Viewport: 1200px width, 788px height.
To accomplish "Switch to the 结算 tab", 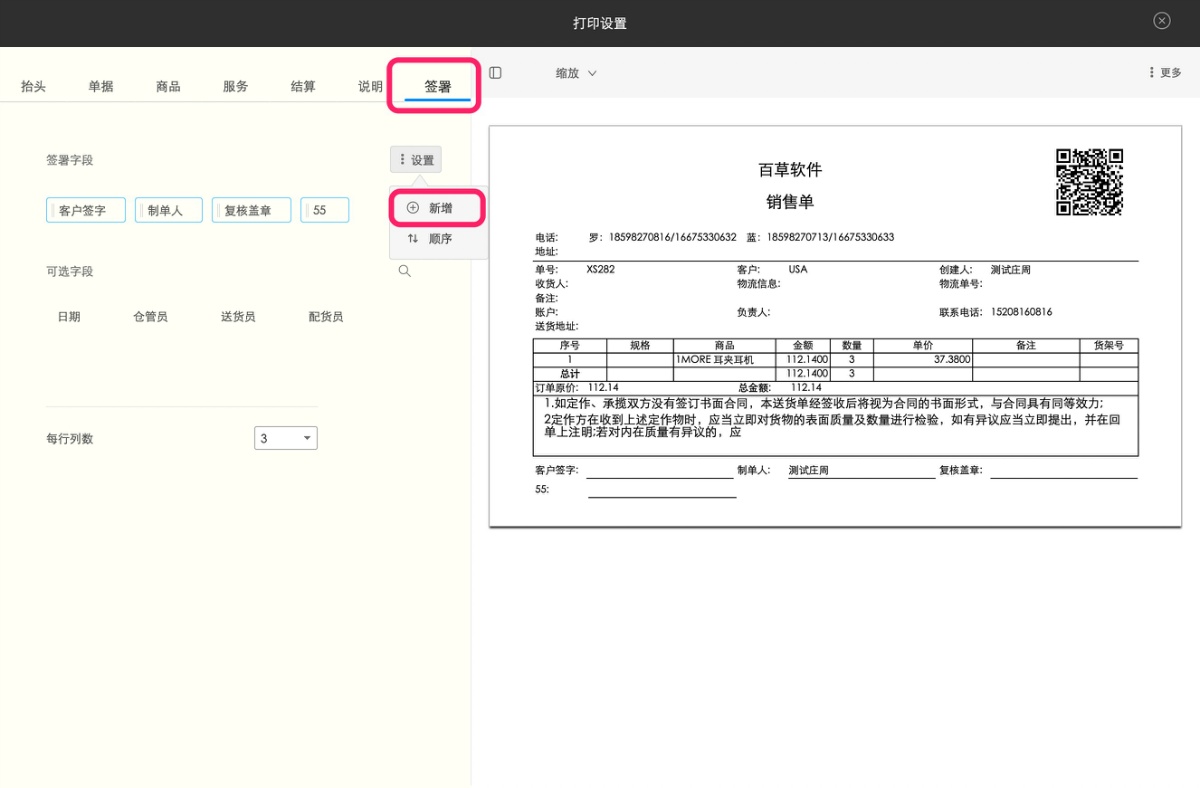I will tap(303, 87).
